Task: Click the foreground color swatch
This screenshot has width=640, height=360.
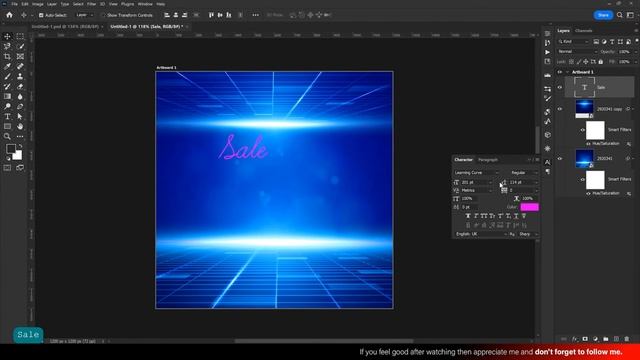Action: (x=11, y=149)
